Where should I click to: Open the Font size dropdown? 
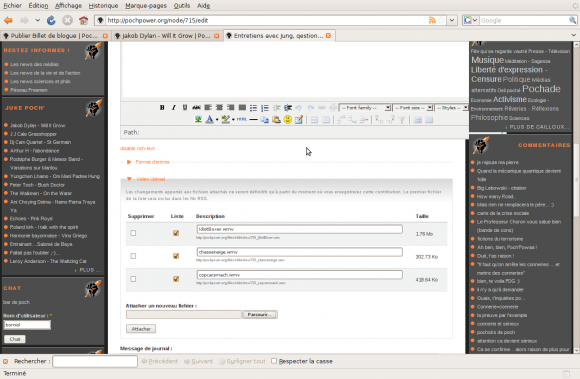click(412, 108)
